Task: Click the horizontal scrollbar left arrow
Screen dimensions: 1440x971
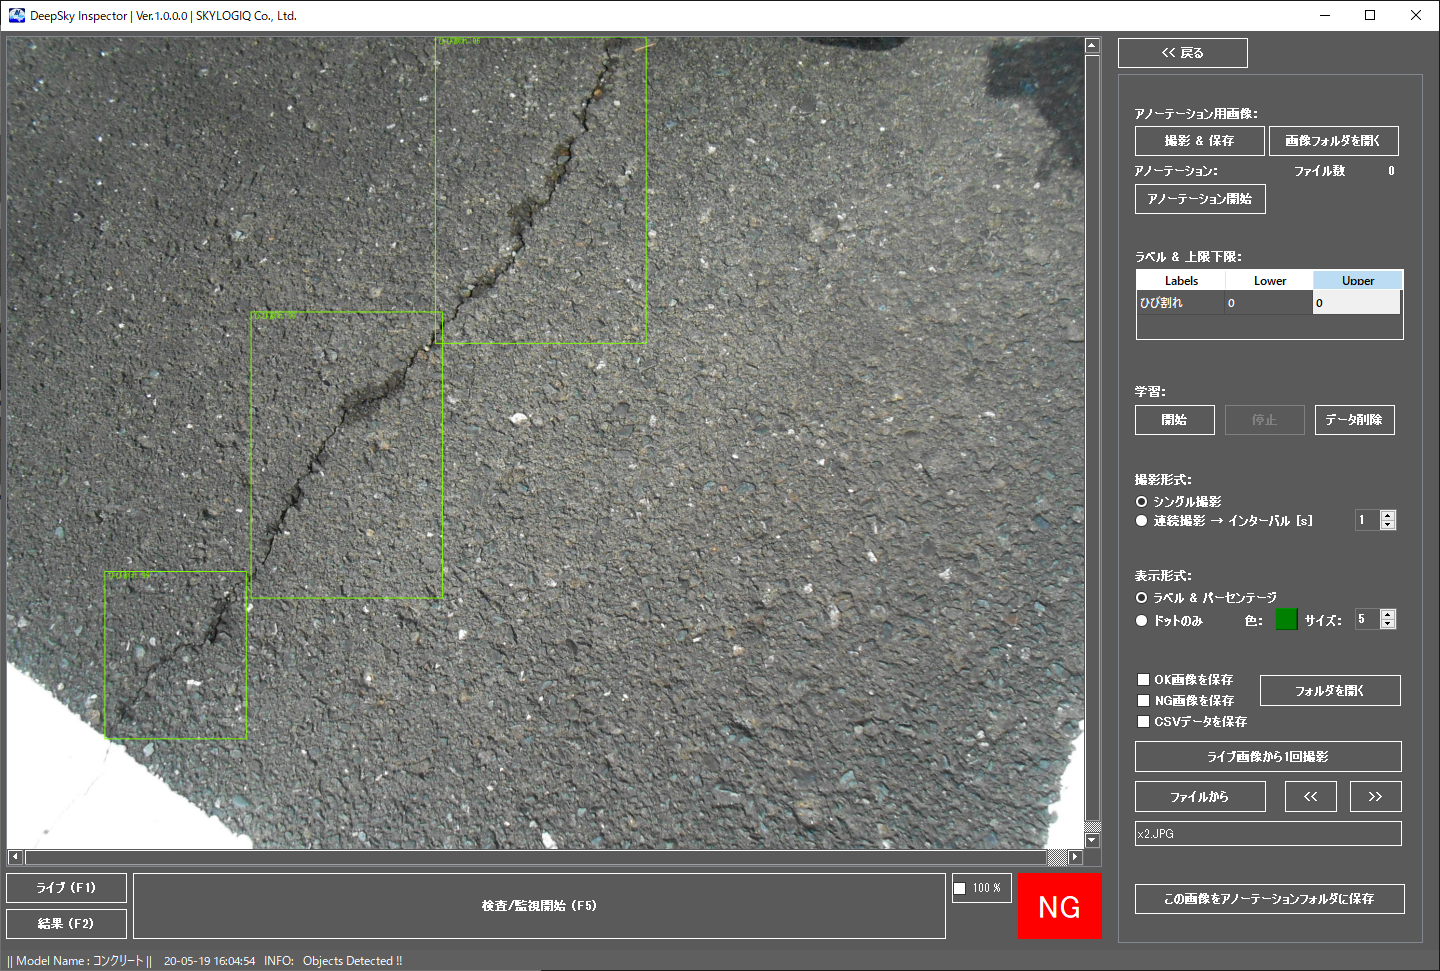Action: (x=15, y=857)
